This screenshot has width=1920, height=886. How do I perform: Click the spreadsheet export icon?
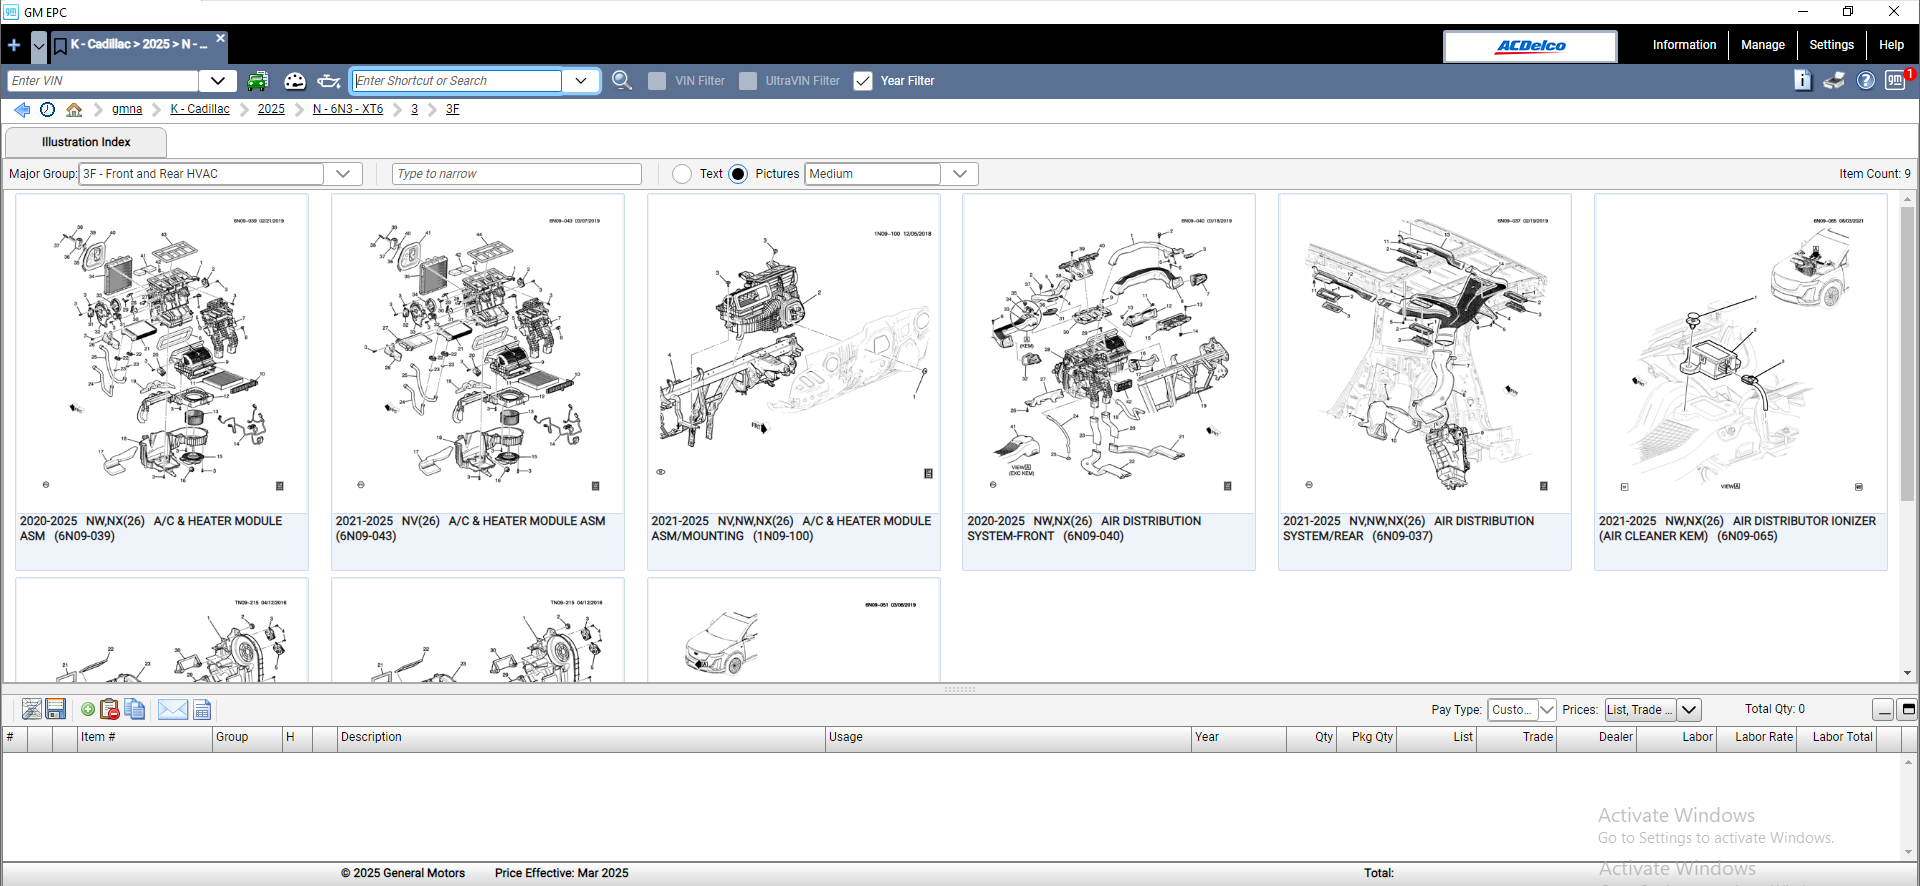(x=202, y=709)
